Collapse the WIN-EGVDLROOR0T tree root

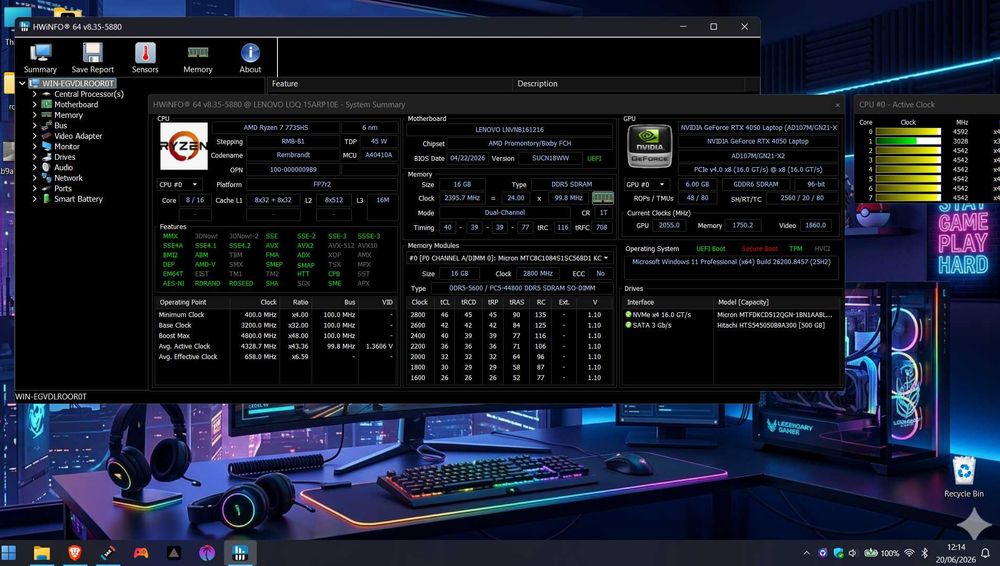pyautogui.click(x=22, y=83)
